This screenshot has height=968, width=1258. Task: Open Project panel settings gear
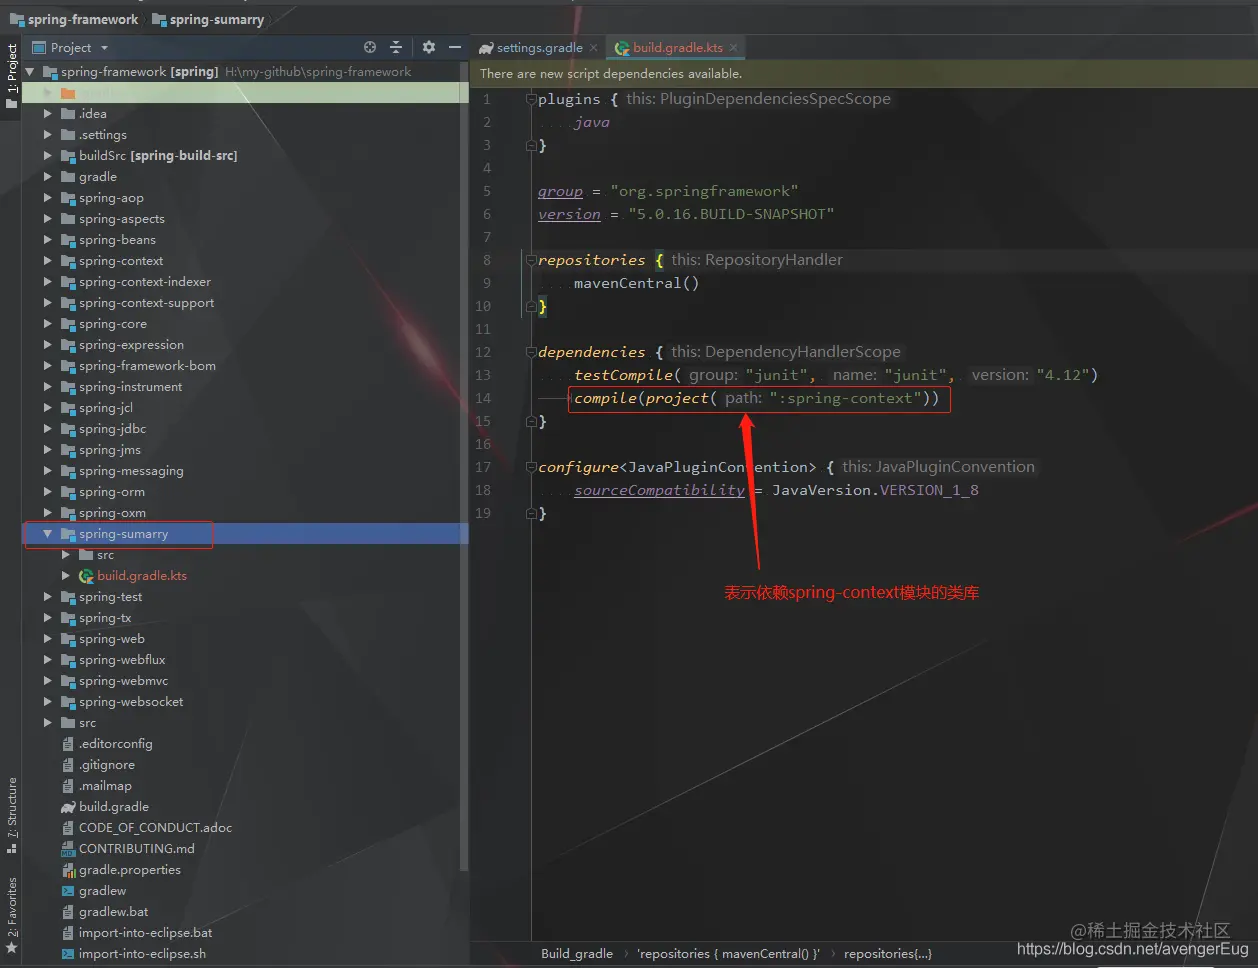(x=429, y=47)
